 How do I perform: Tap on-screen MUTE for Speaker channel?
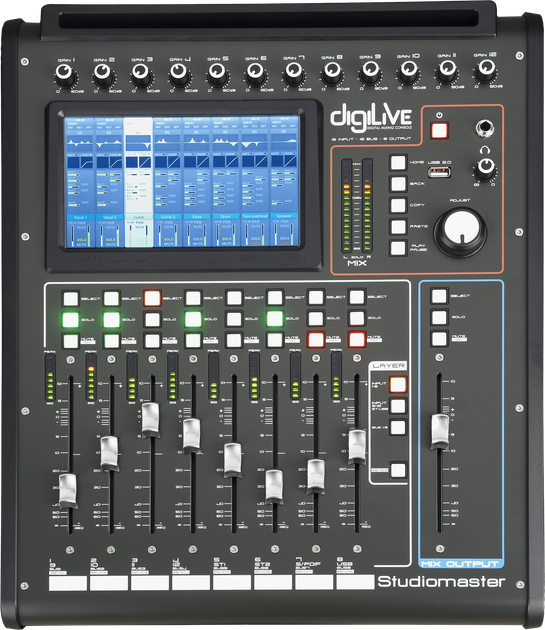coord(284,243)
